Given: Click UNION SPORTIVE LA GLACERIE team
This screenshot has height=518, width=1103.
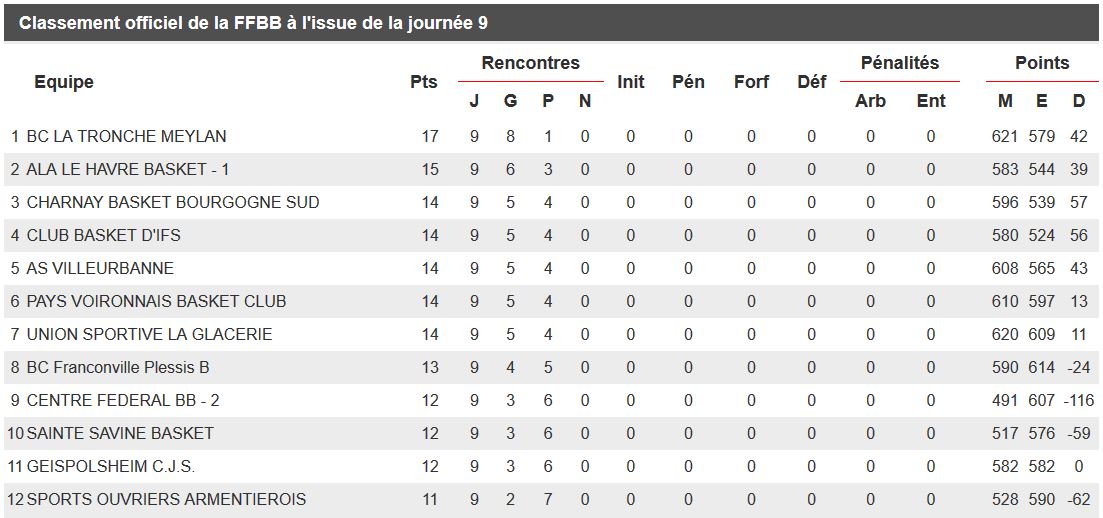Looking at the screenshot, I should coord(149,334).
